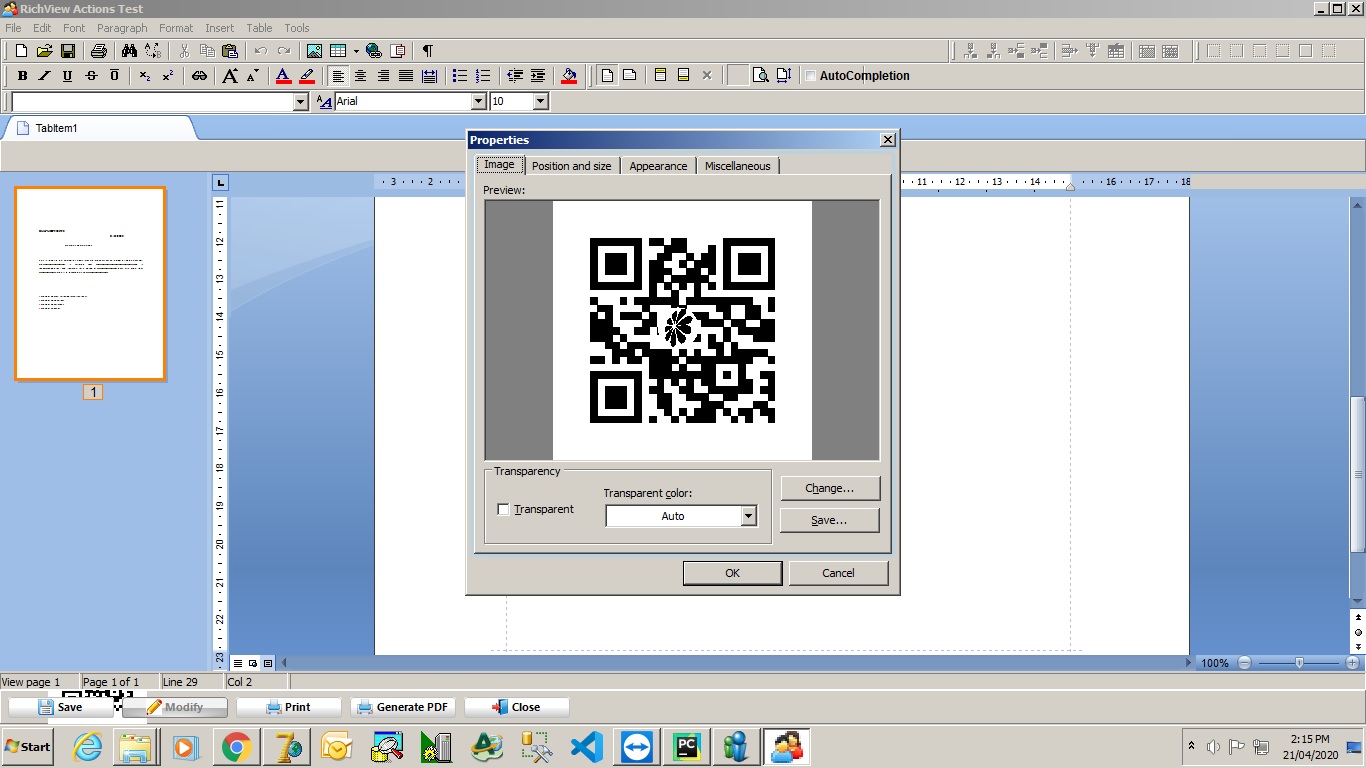Apply bulleted list
Image resolution: width=1366 pixels, height=768 pixels.
pyautogui.click(x=460, y=76)
